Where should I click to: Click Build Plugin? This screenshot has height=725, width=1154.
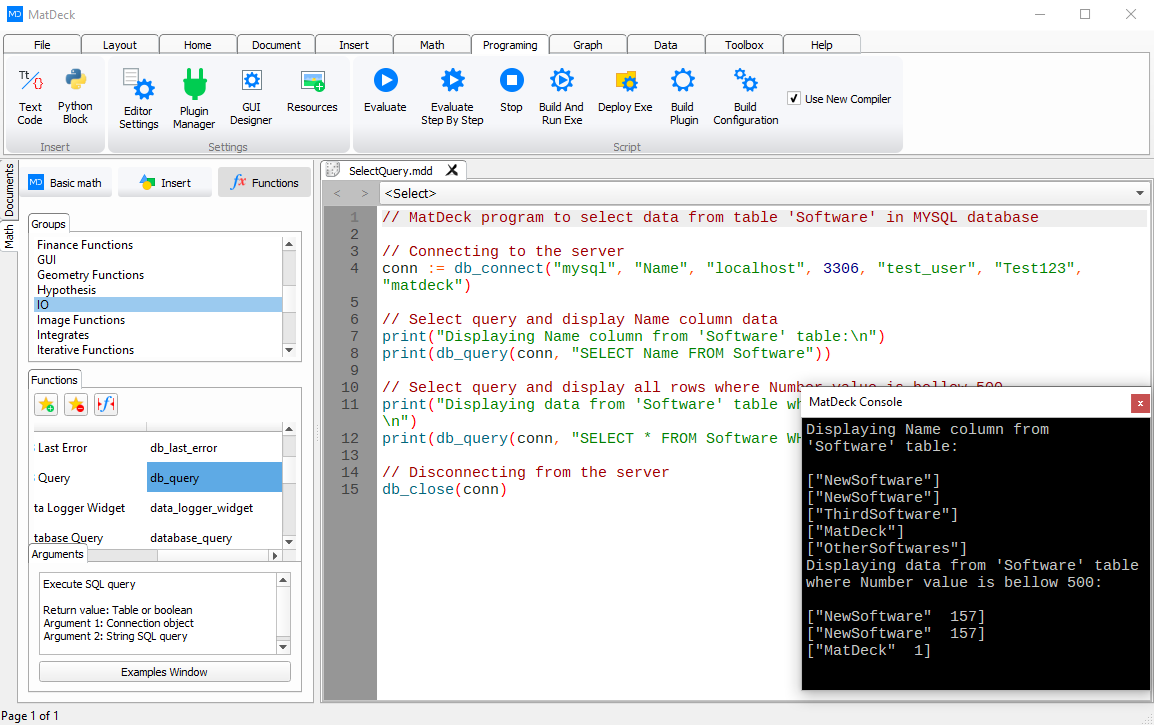coord(684,97)
